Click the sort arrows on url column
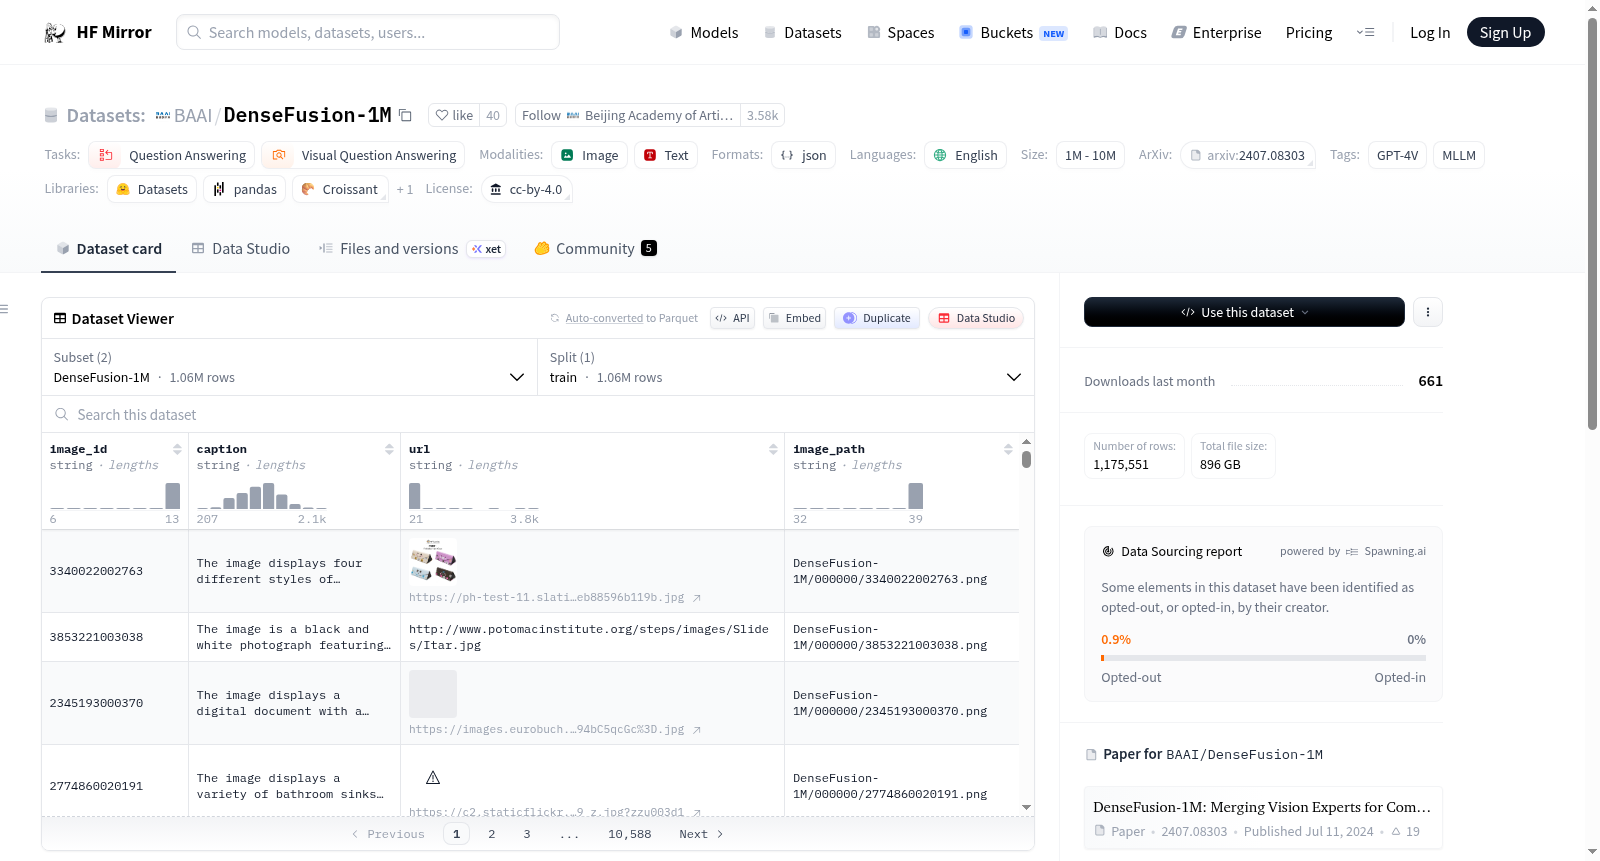1600x861 pixels. click(773, 449)
